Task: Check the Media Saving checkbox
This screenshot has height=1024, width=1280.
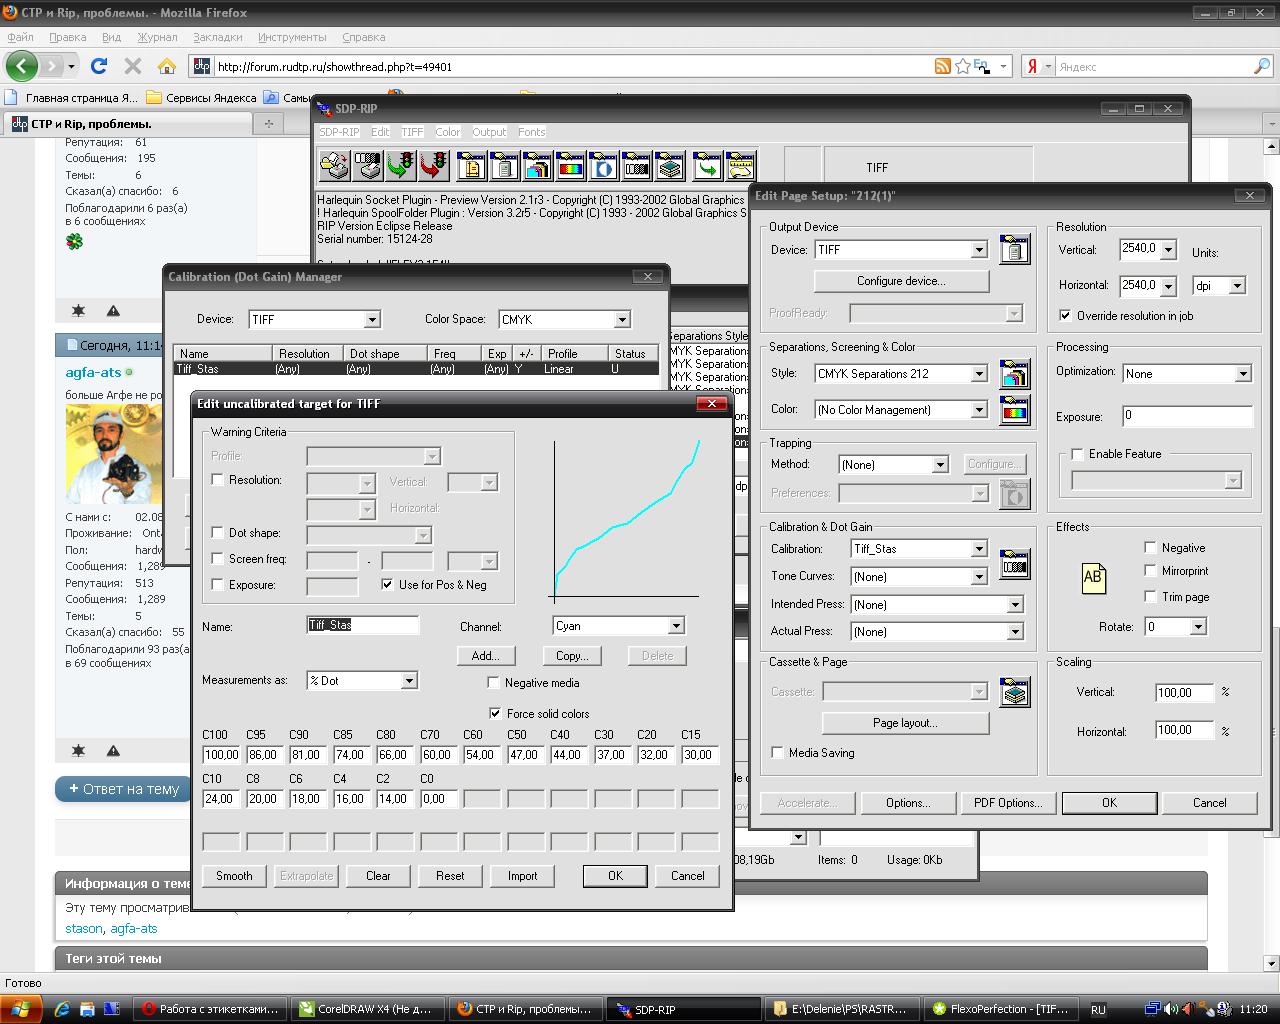Action: 777,753
